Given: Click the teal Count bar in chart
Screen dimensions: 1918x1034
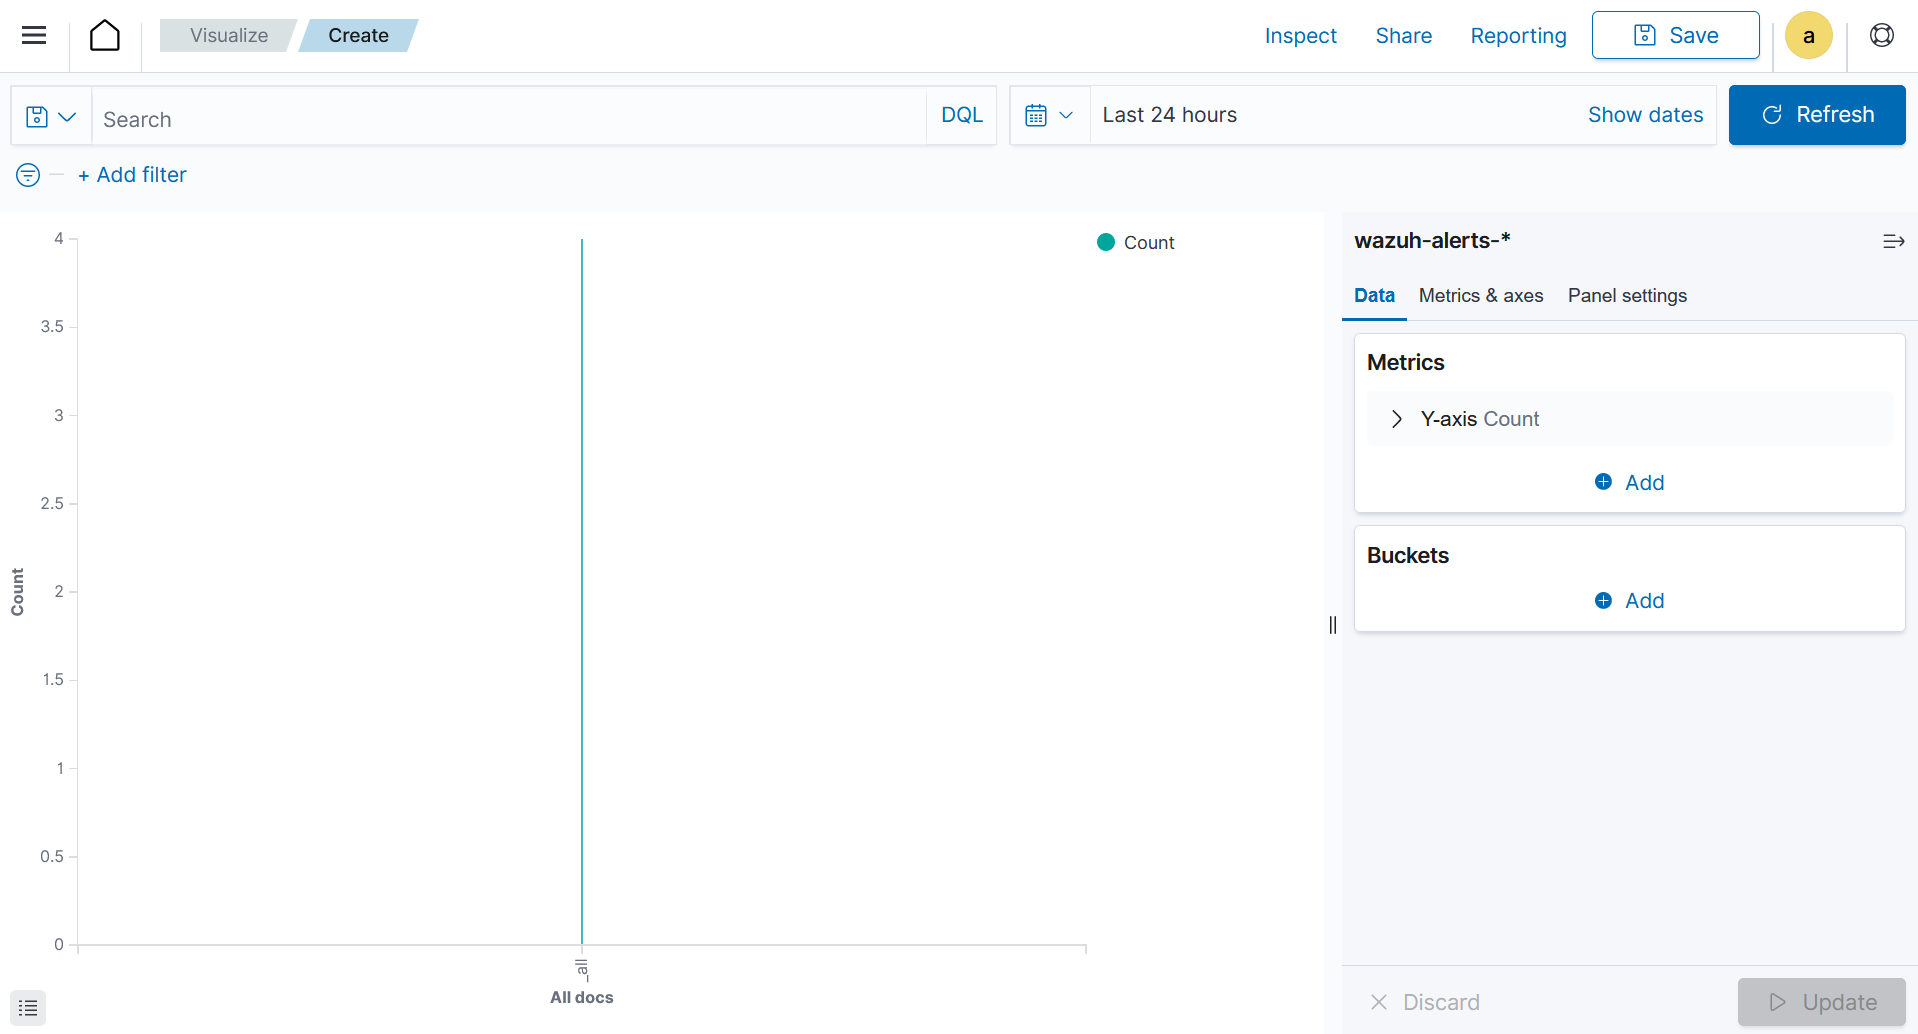Looking at the screenshot, I should click(582, 591).
